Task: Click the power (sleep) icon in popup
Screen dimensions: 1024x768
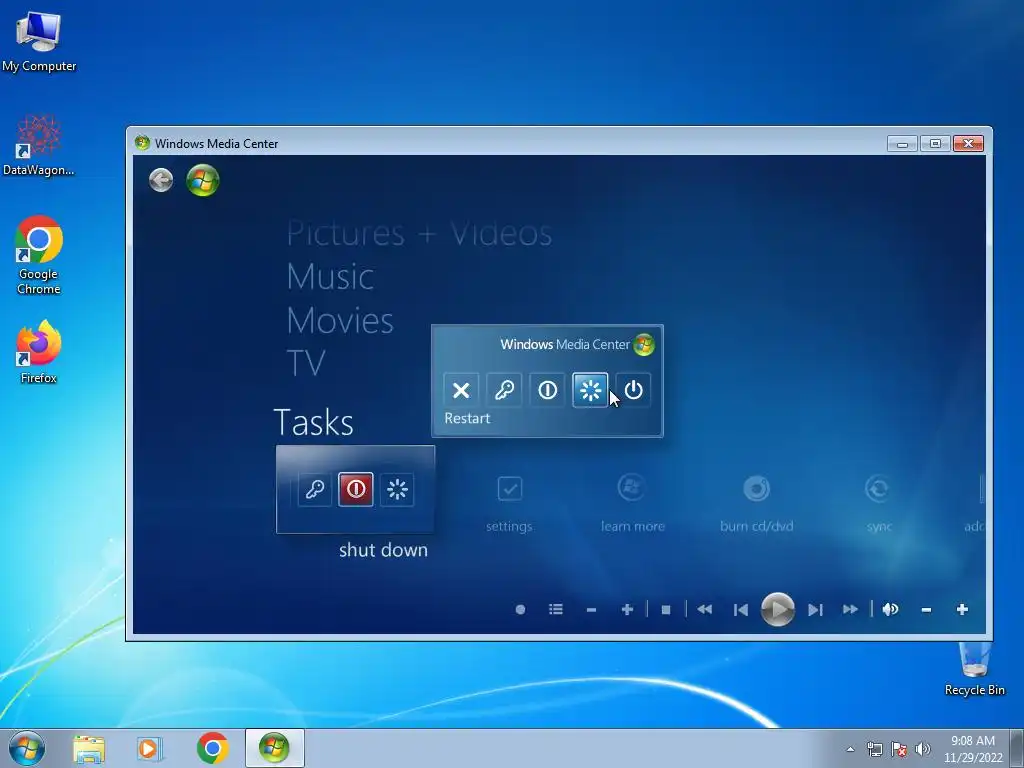Action: (x=633, y=390)
